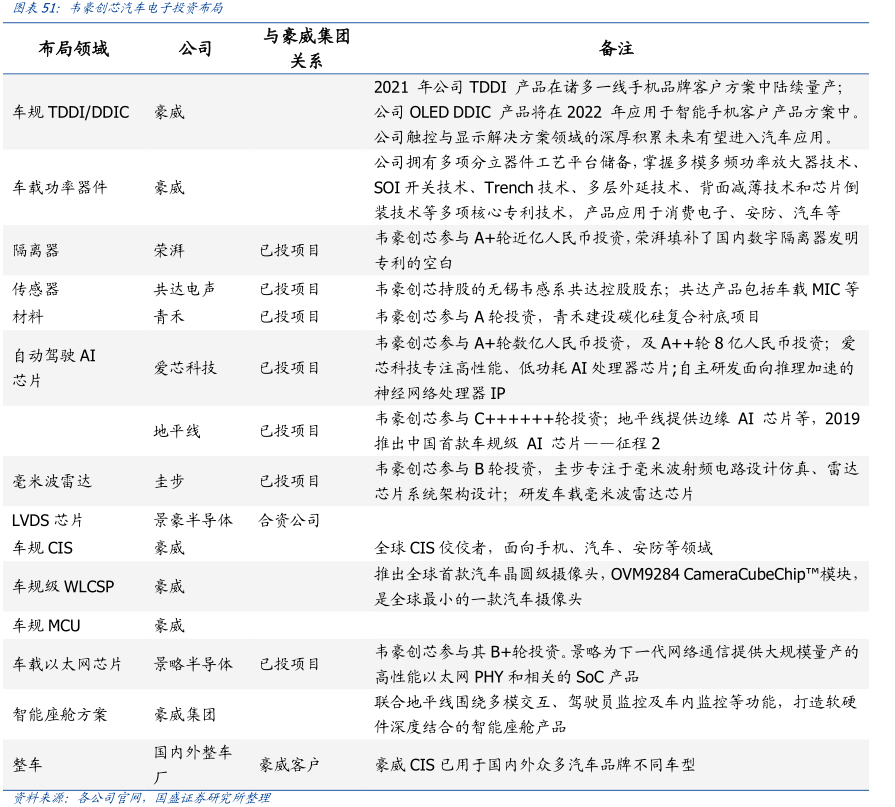Image resolution: width=895 pixels, height=807 pixels.
Task: Click "豪威" in the 车规 TDDI/DDIC row
Action: tap(170, 112)
